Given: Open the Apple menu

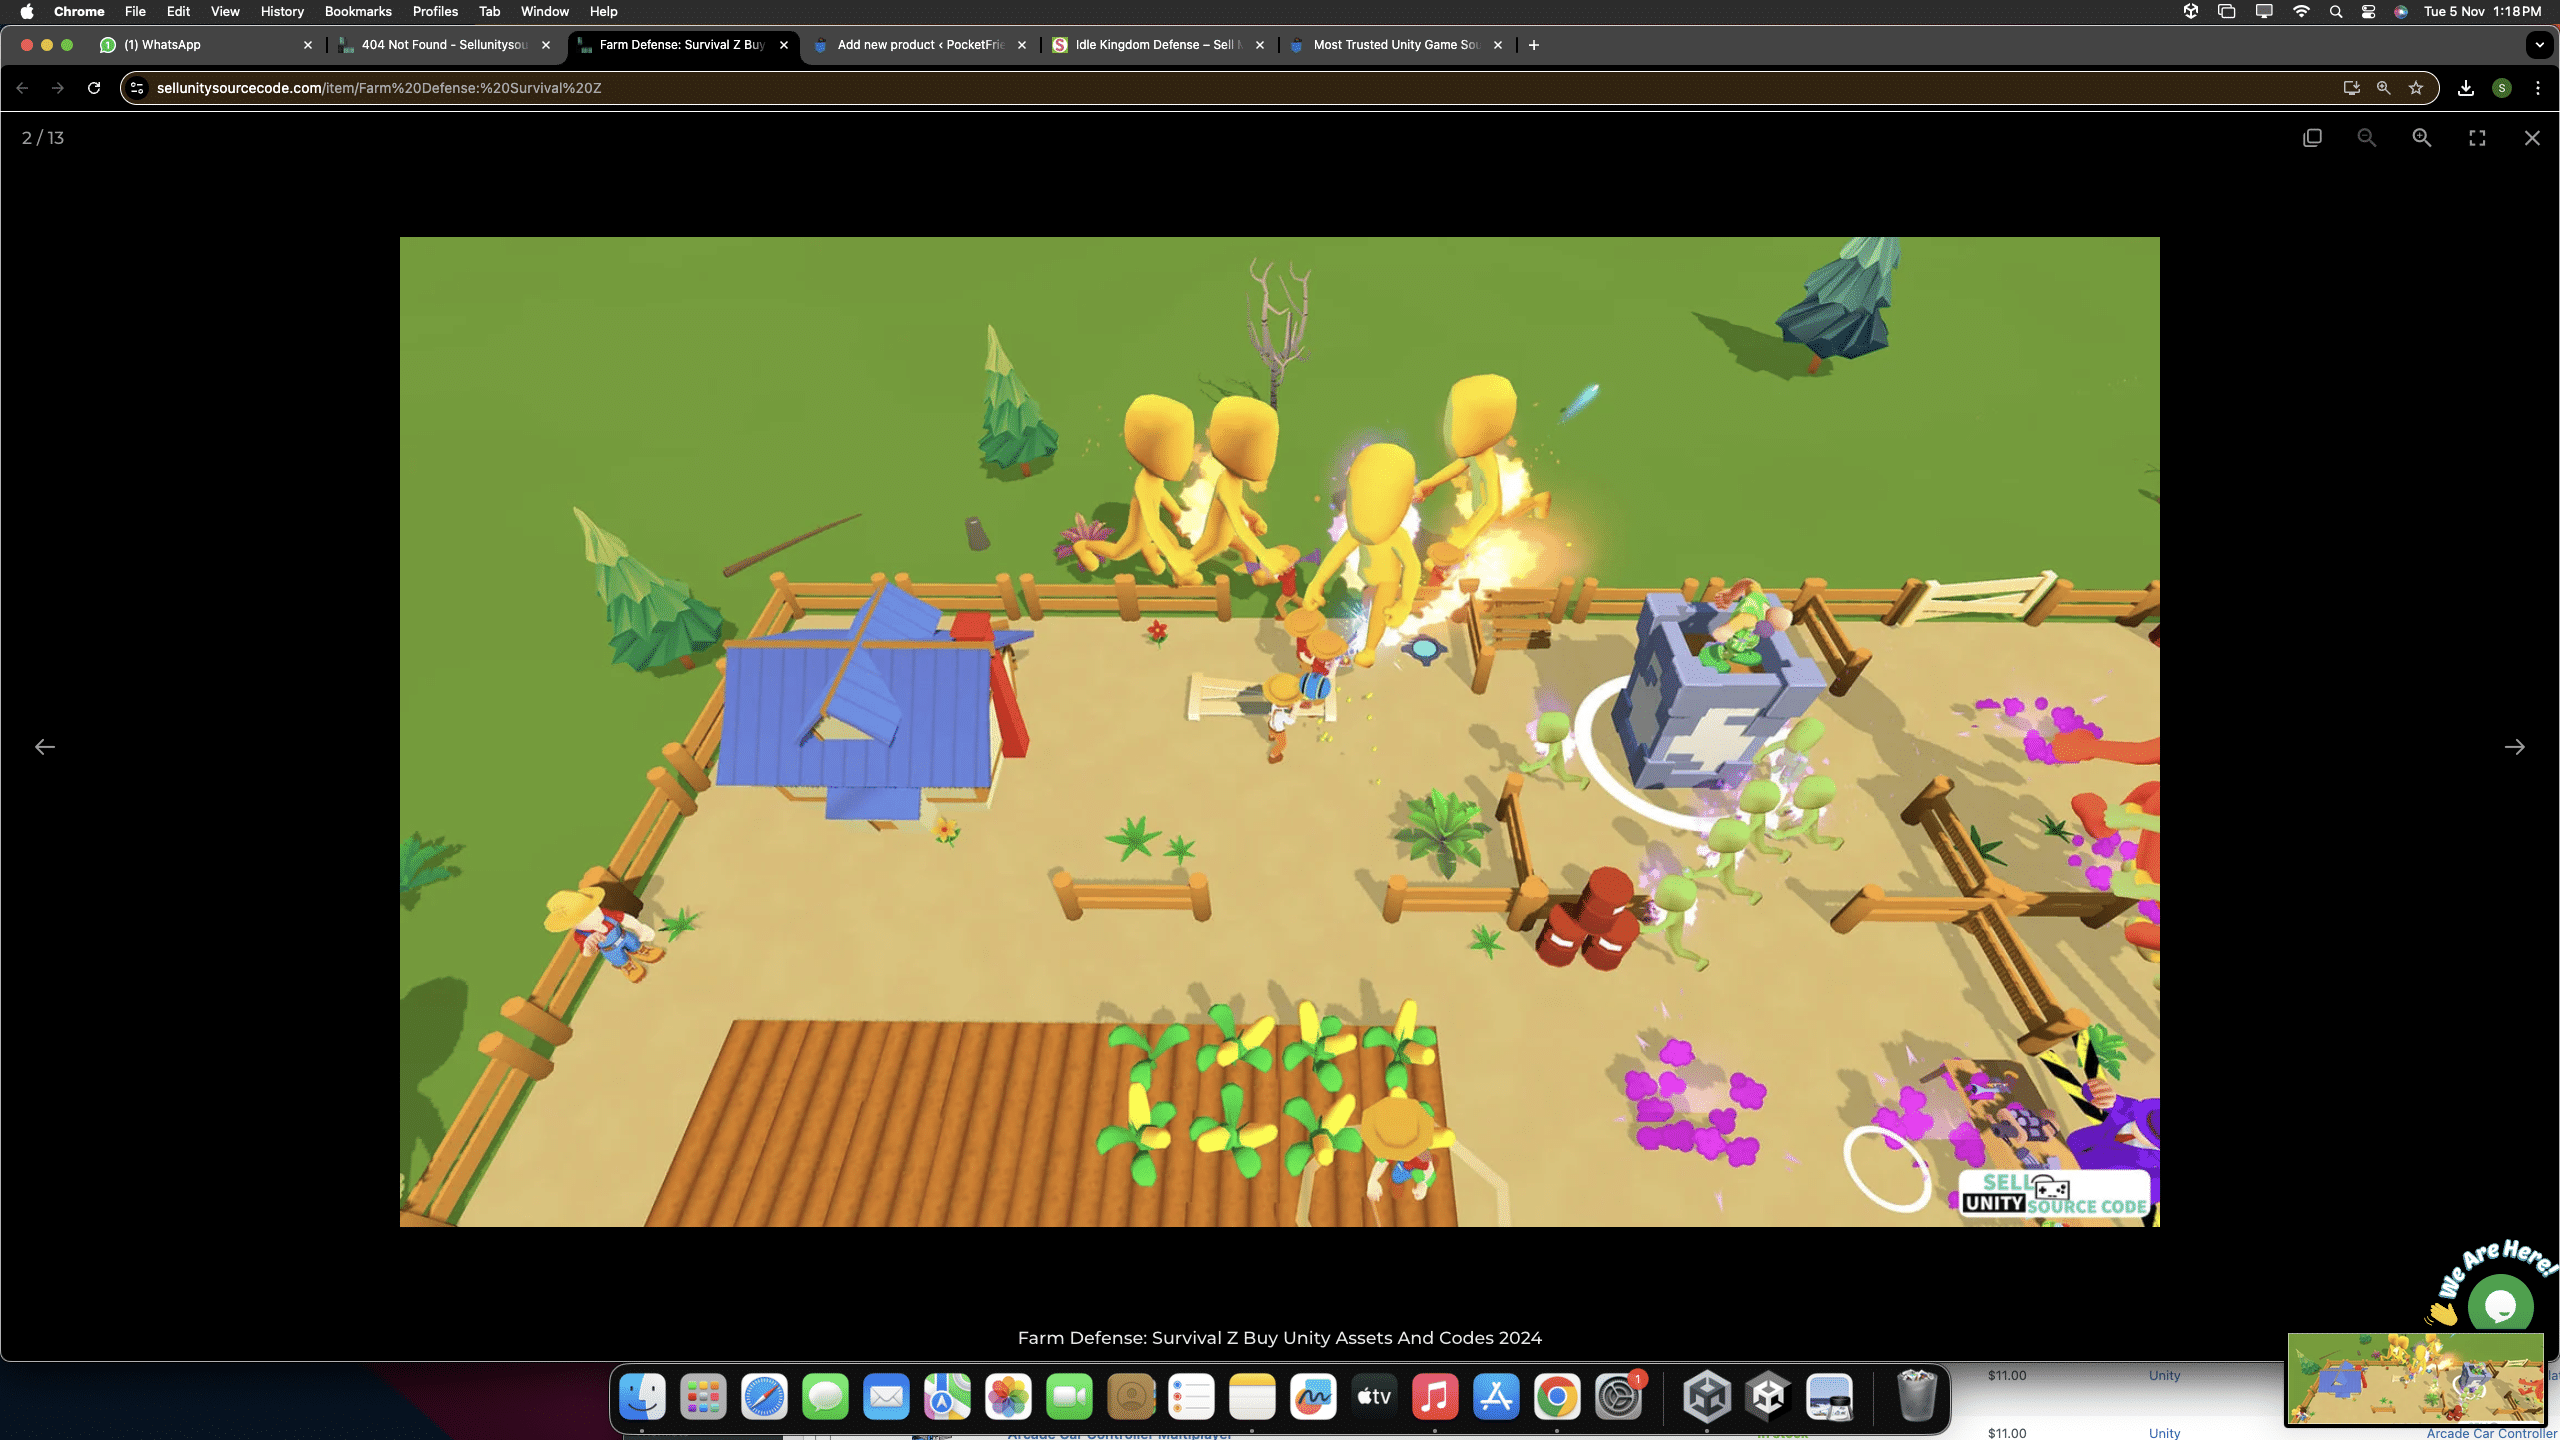Looking at the screenshot, I should coord(27,12).
